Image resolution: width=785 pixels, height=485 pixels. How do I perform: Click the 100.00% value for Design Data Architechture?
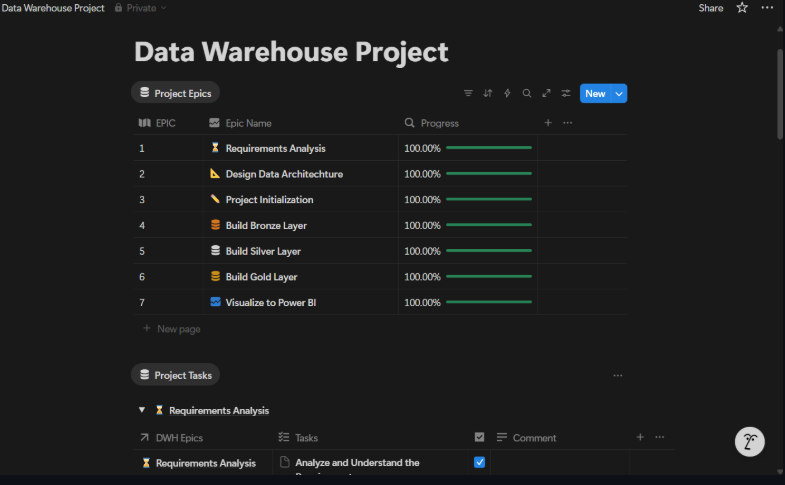click(423, 174)
